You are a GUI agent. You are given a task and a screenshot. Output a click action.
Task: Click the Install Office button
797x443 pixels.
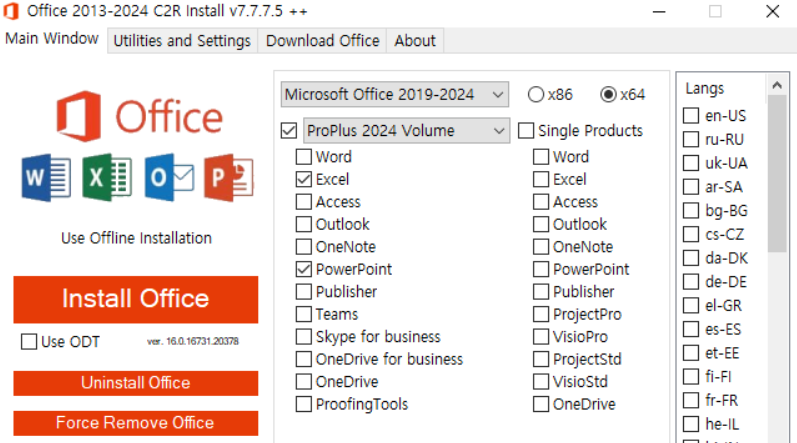[136, 299]
